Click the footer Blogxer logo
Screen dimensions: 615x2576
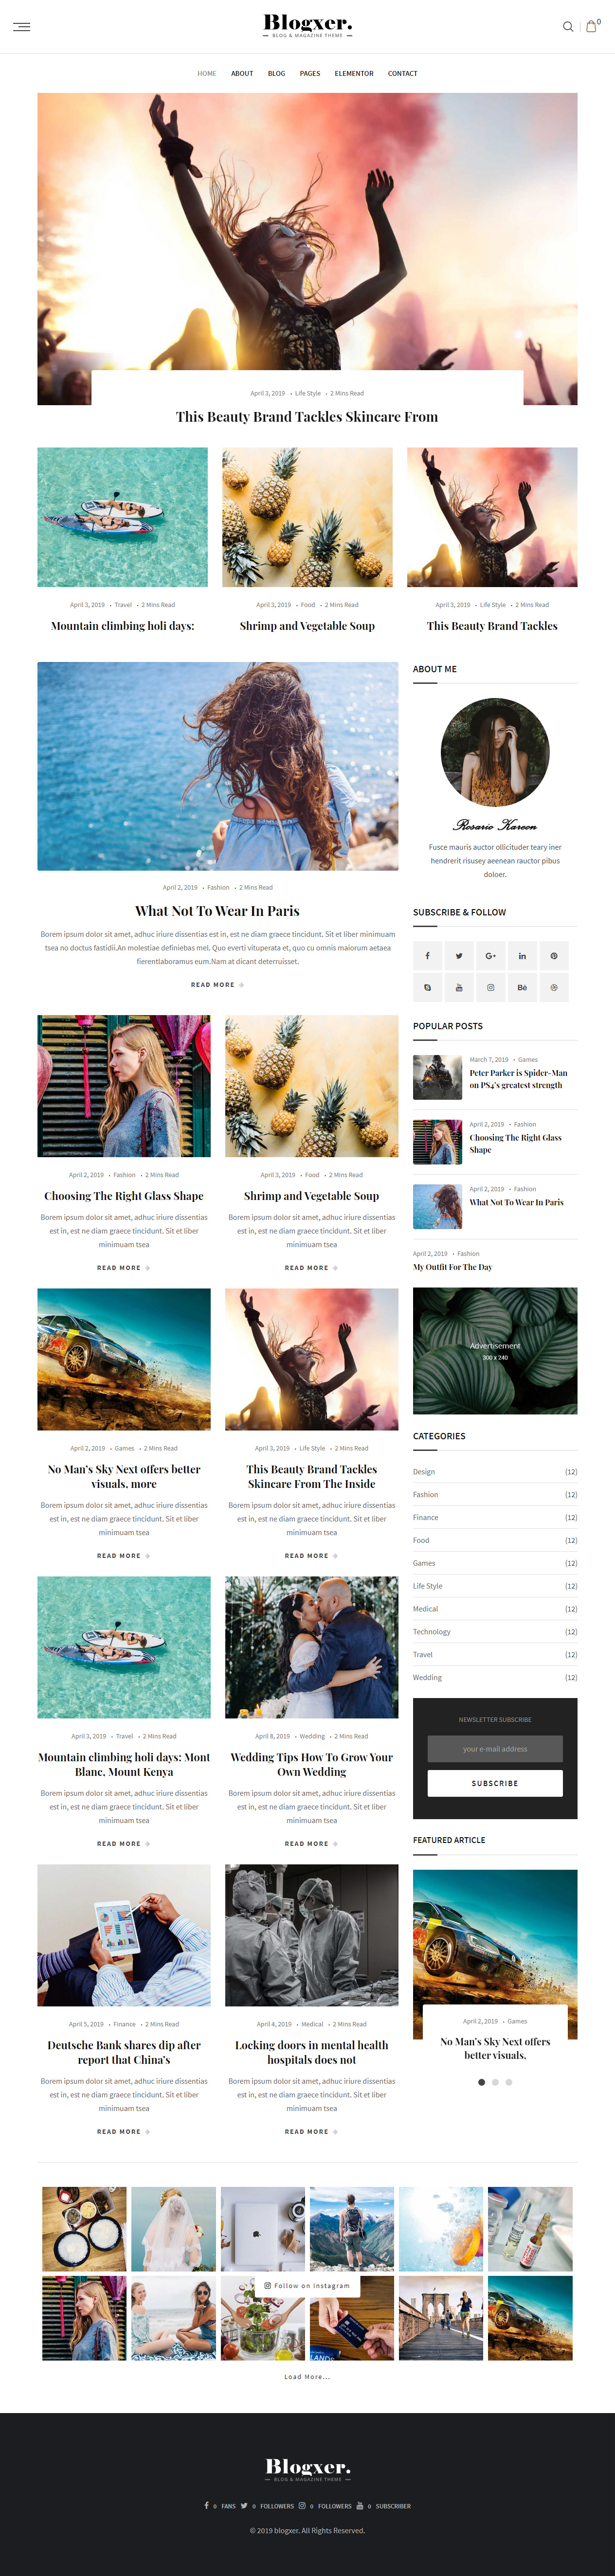coord(307,2469)
